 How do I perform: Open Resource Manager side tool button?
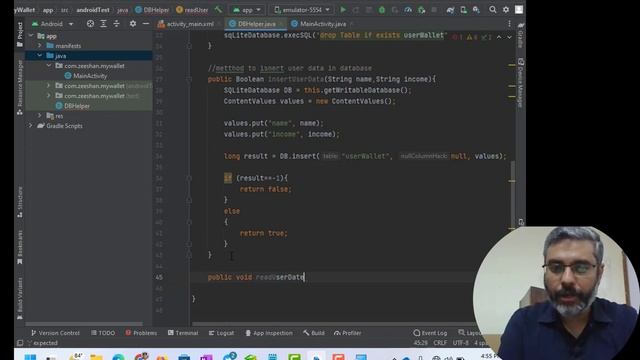(20, 87)
